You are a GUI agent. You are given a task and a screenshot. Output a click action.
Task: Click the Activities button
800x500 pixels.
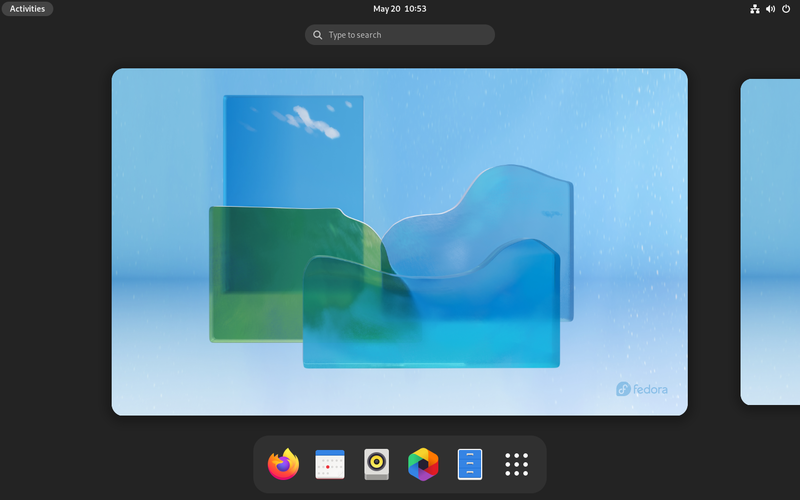27,9
